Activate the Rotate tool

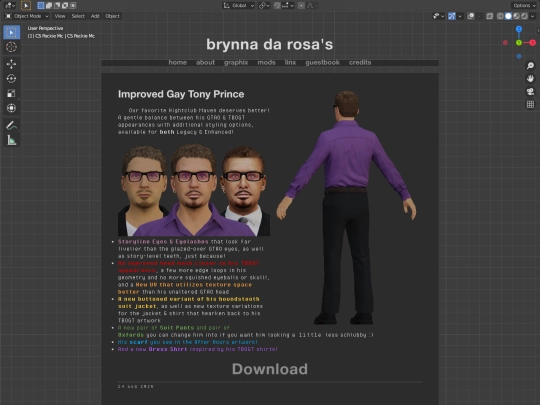click(11, 79)
